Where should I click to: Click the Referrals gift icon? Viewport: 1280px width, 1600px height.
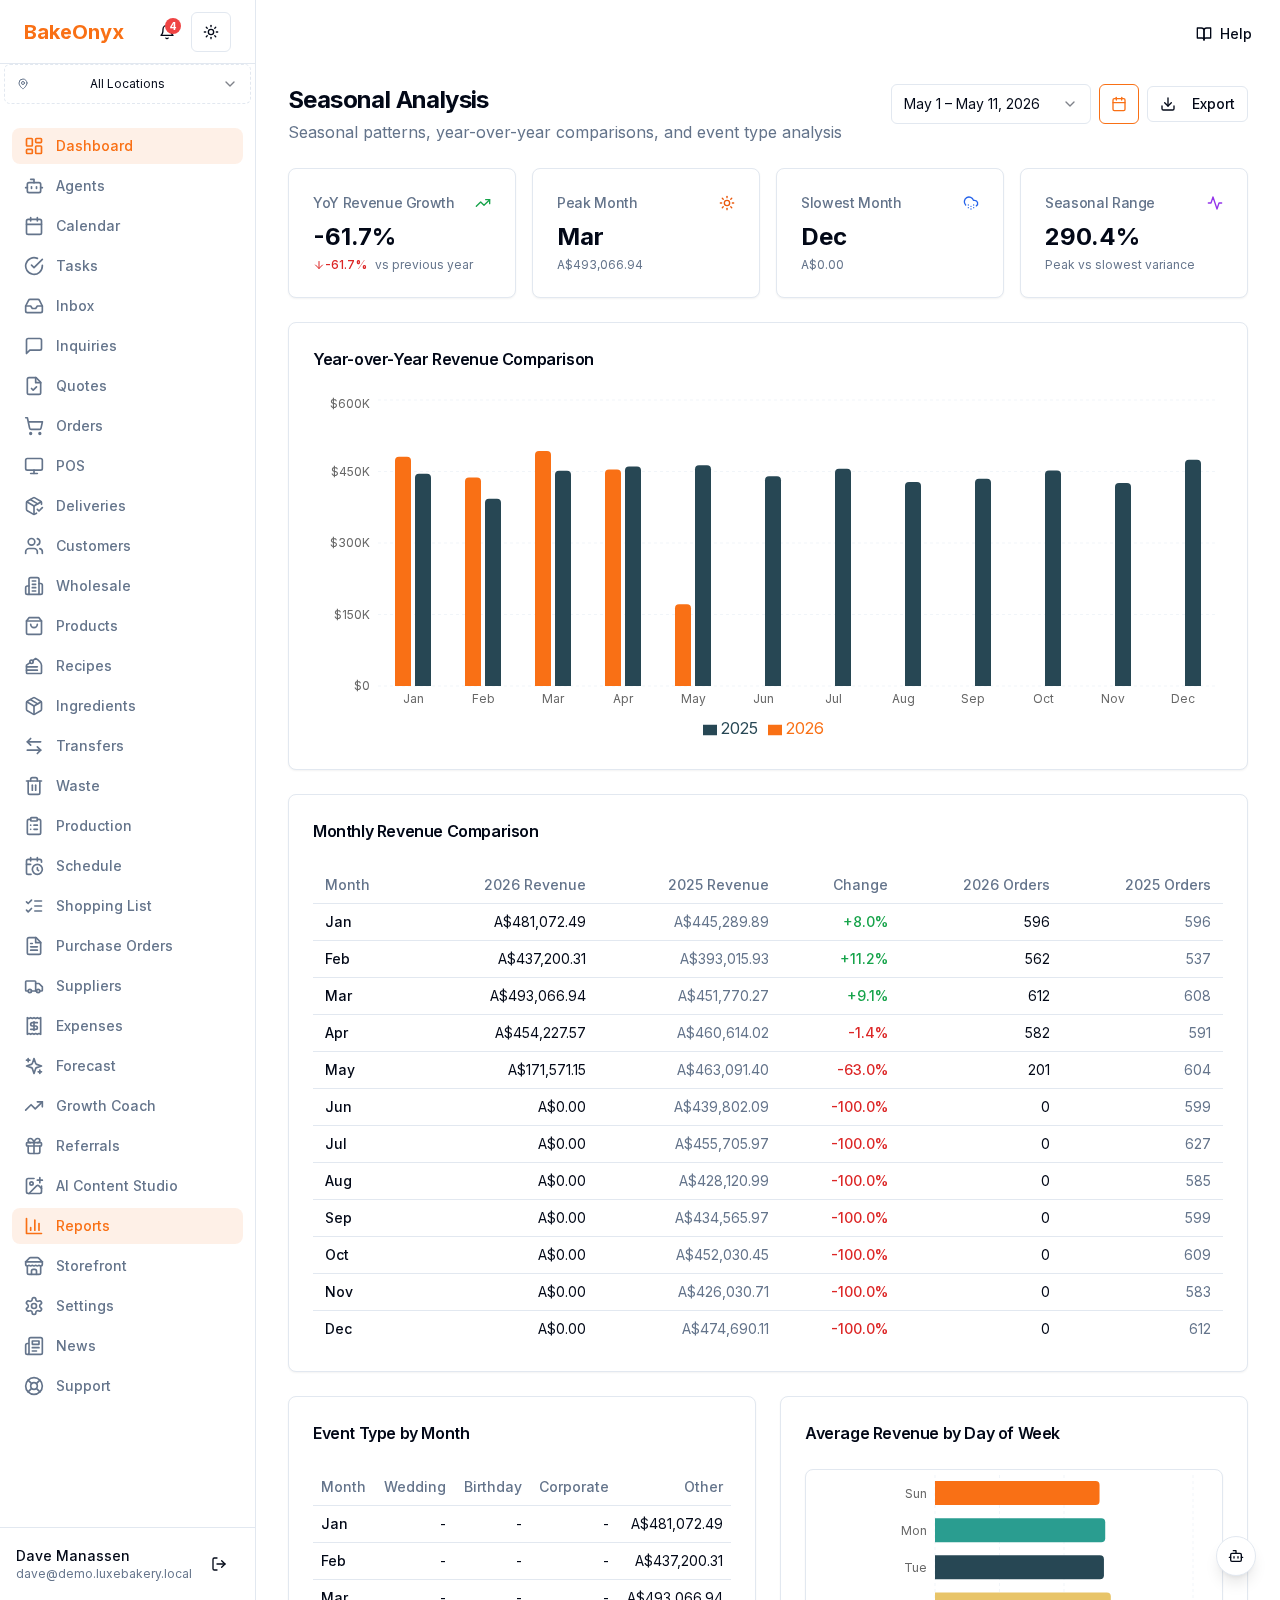(x=34, y=1146)
